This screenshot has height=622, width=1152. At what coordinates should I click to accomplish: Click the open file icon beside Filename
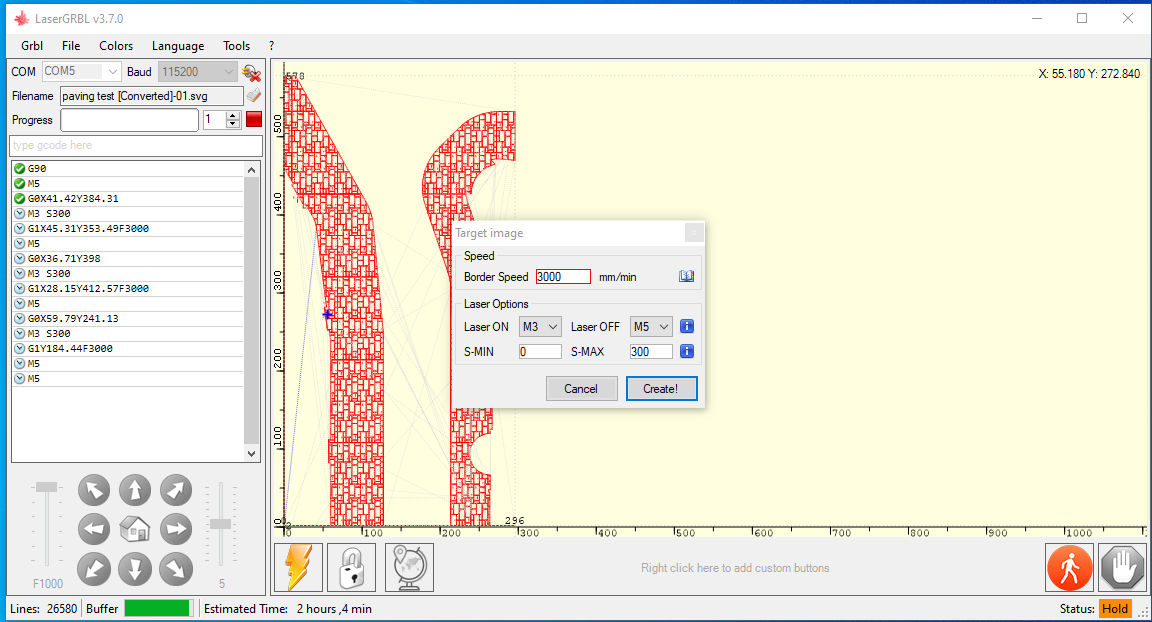[x=253, y=95]
